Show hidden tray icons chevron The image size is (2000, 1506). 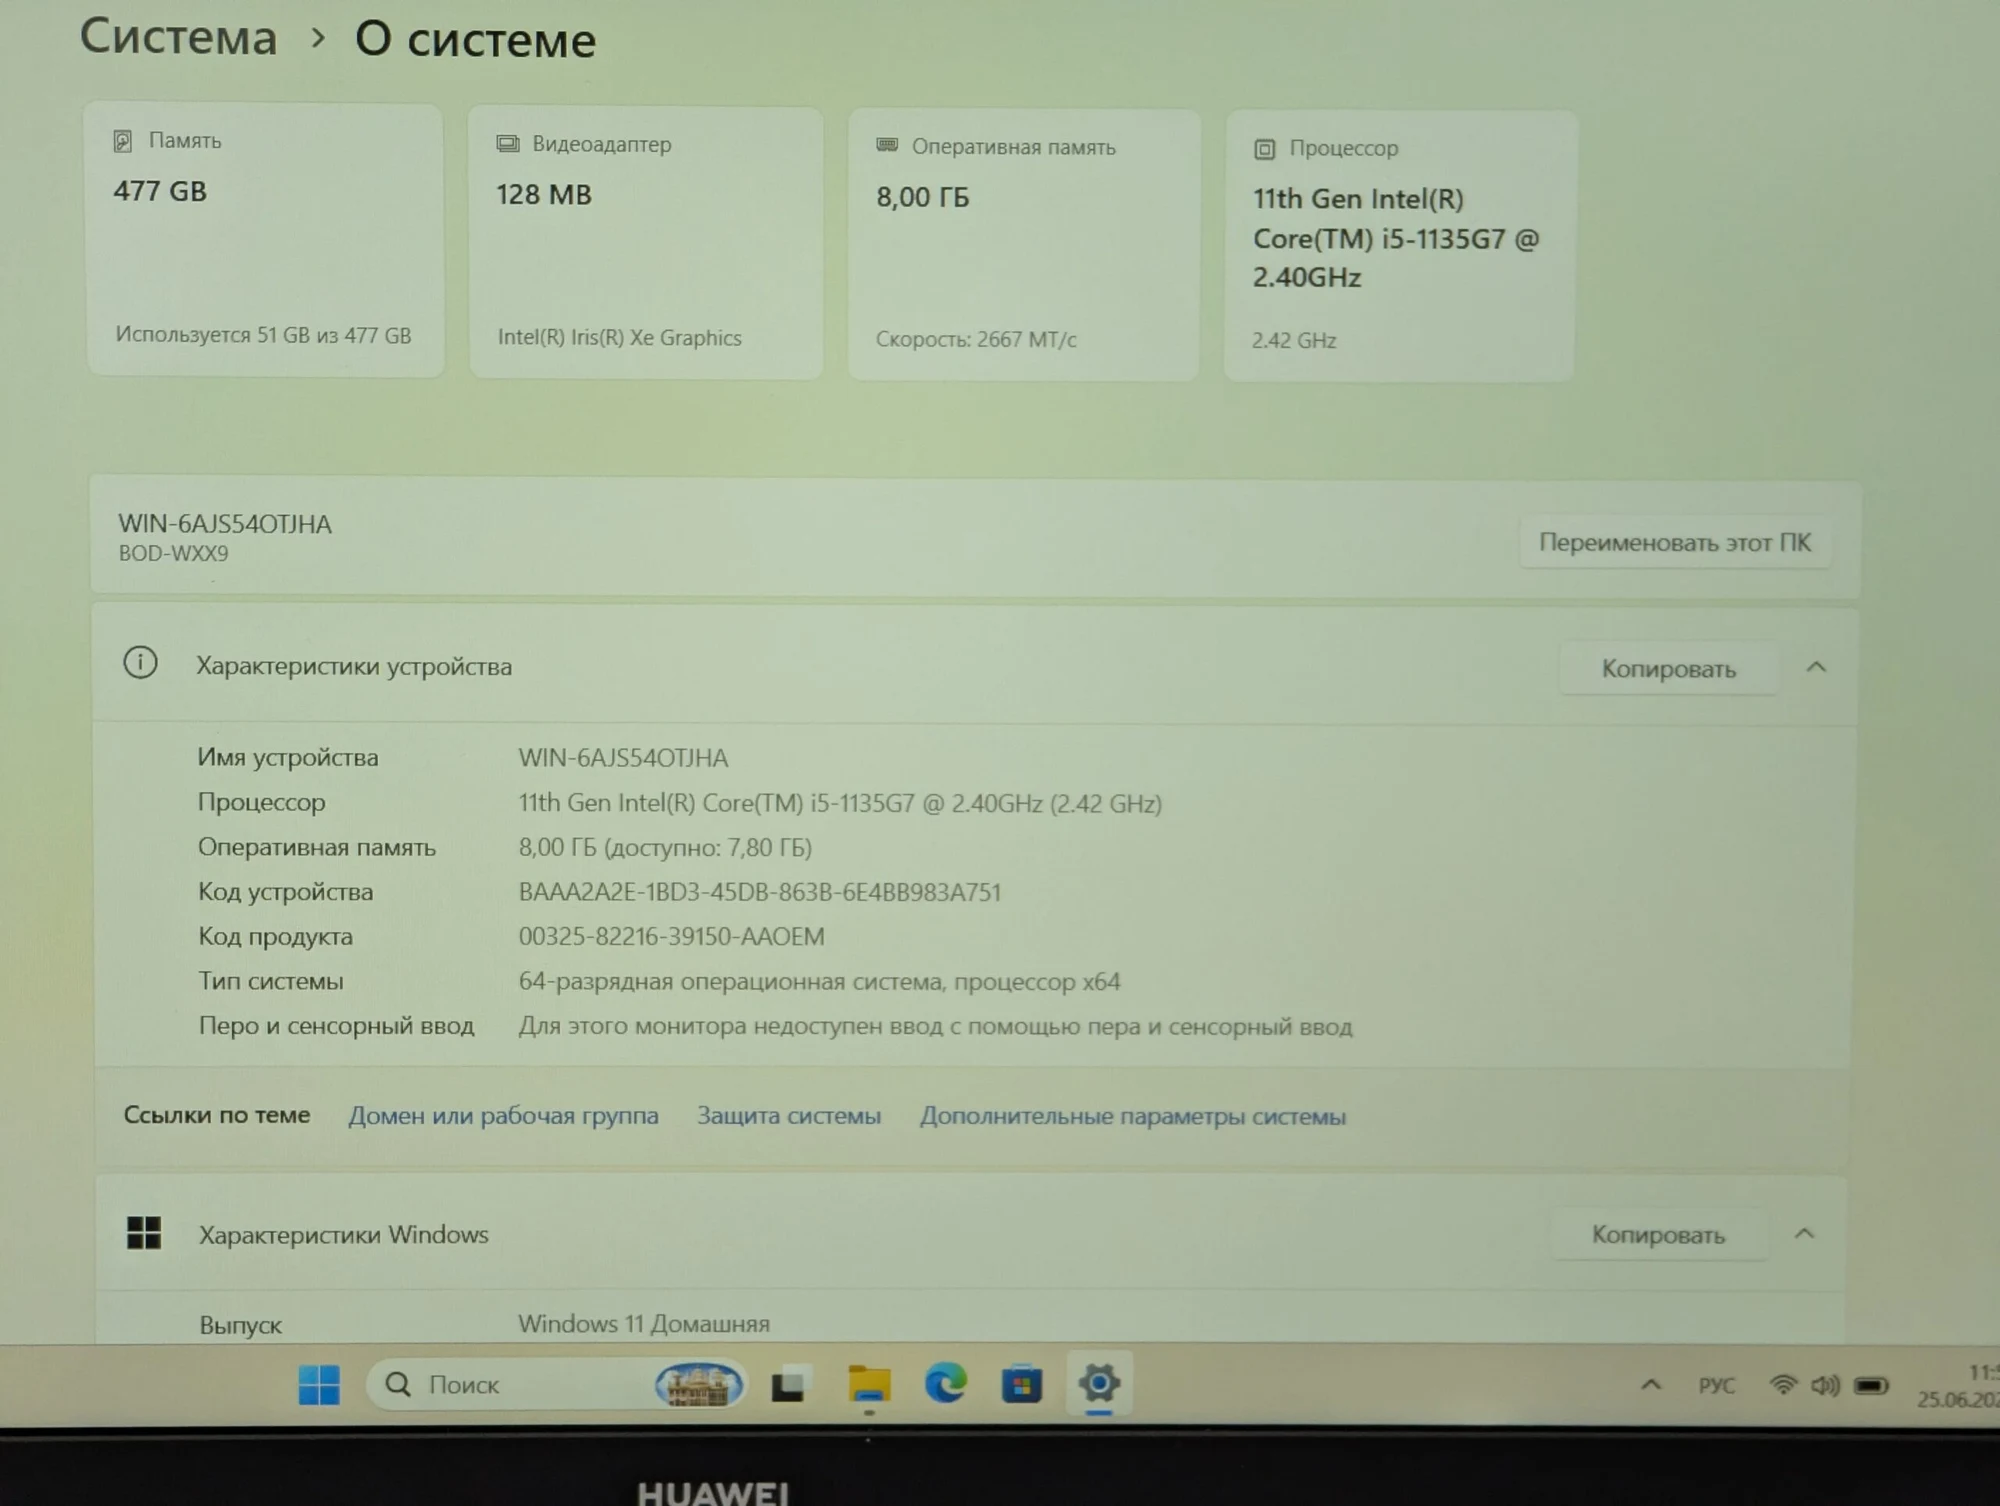tap(1651, 1385)
